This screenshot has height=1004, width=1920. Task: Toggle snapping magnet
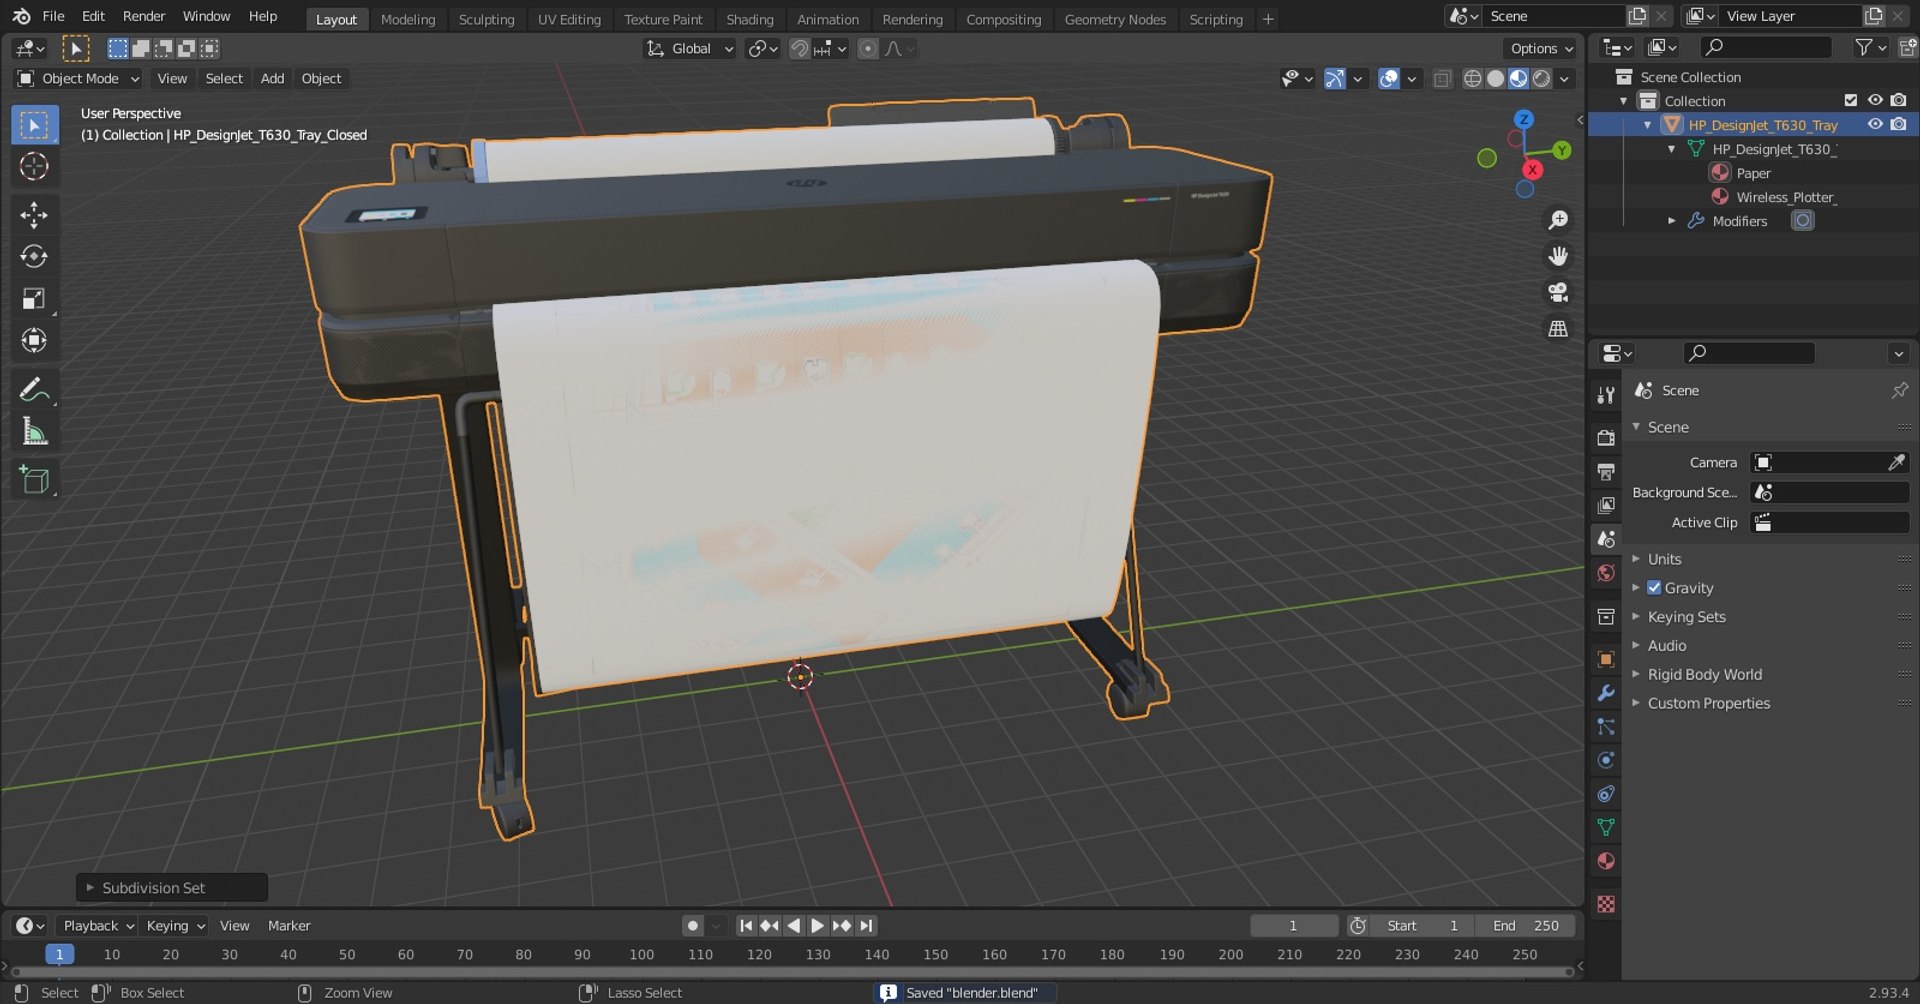pyautogui.click(x=799, y=48)
